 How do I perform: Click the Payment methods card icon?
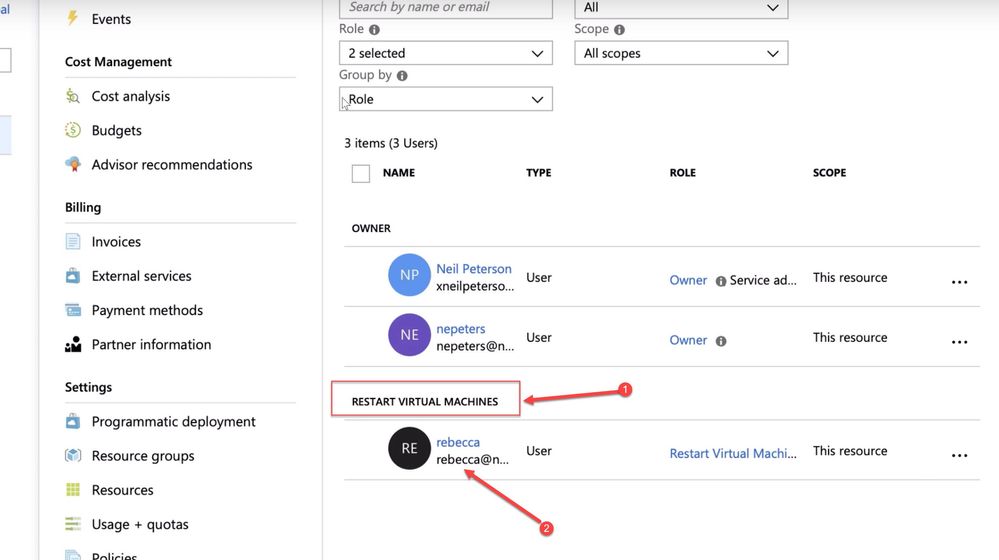coord(73,310)
